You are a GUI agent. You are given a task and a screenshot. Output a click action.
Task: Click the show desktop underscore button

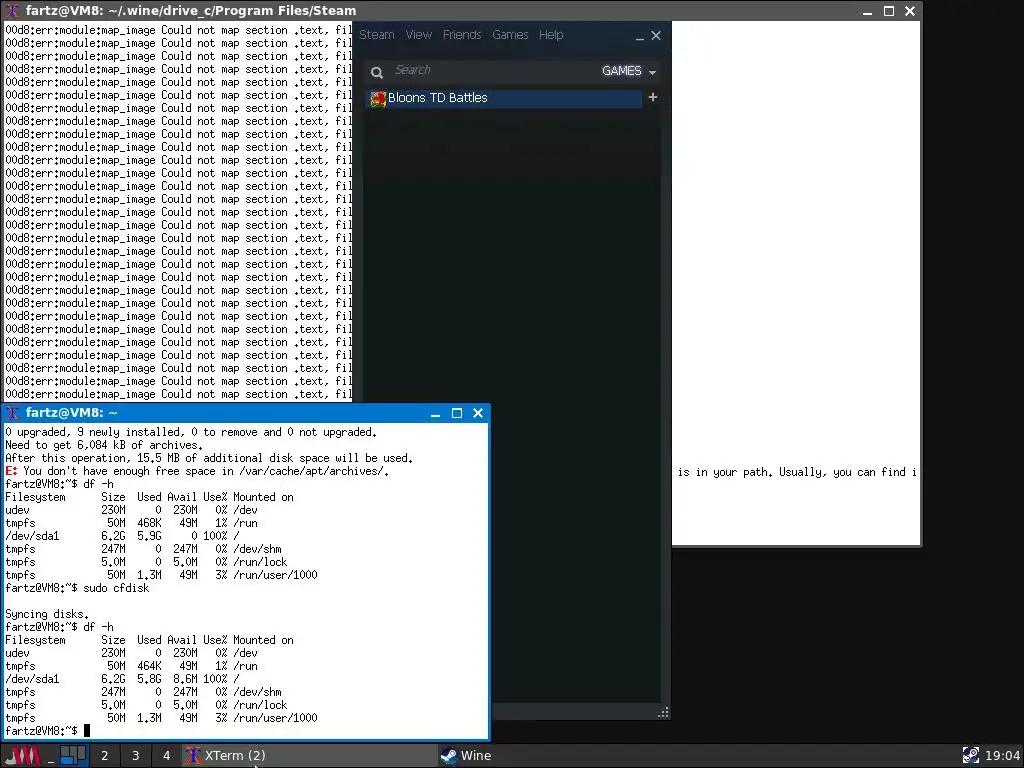click(50, 756)
